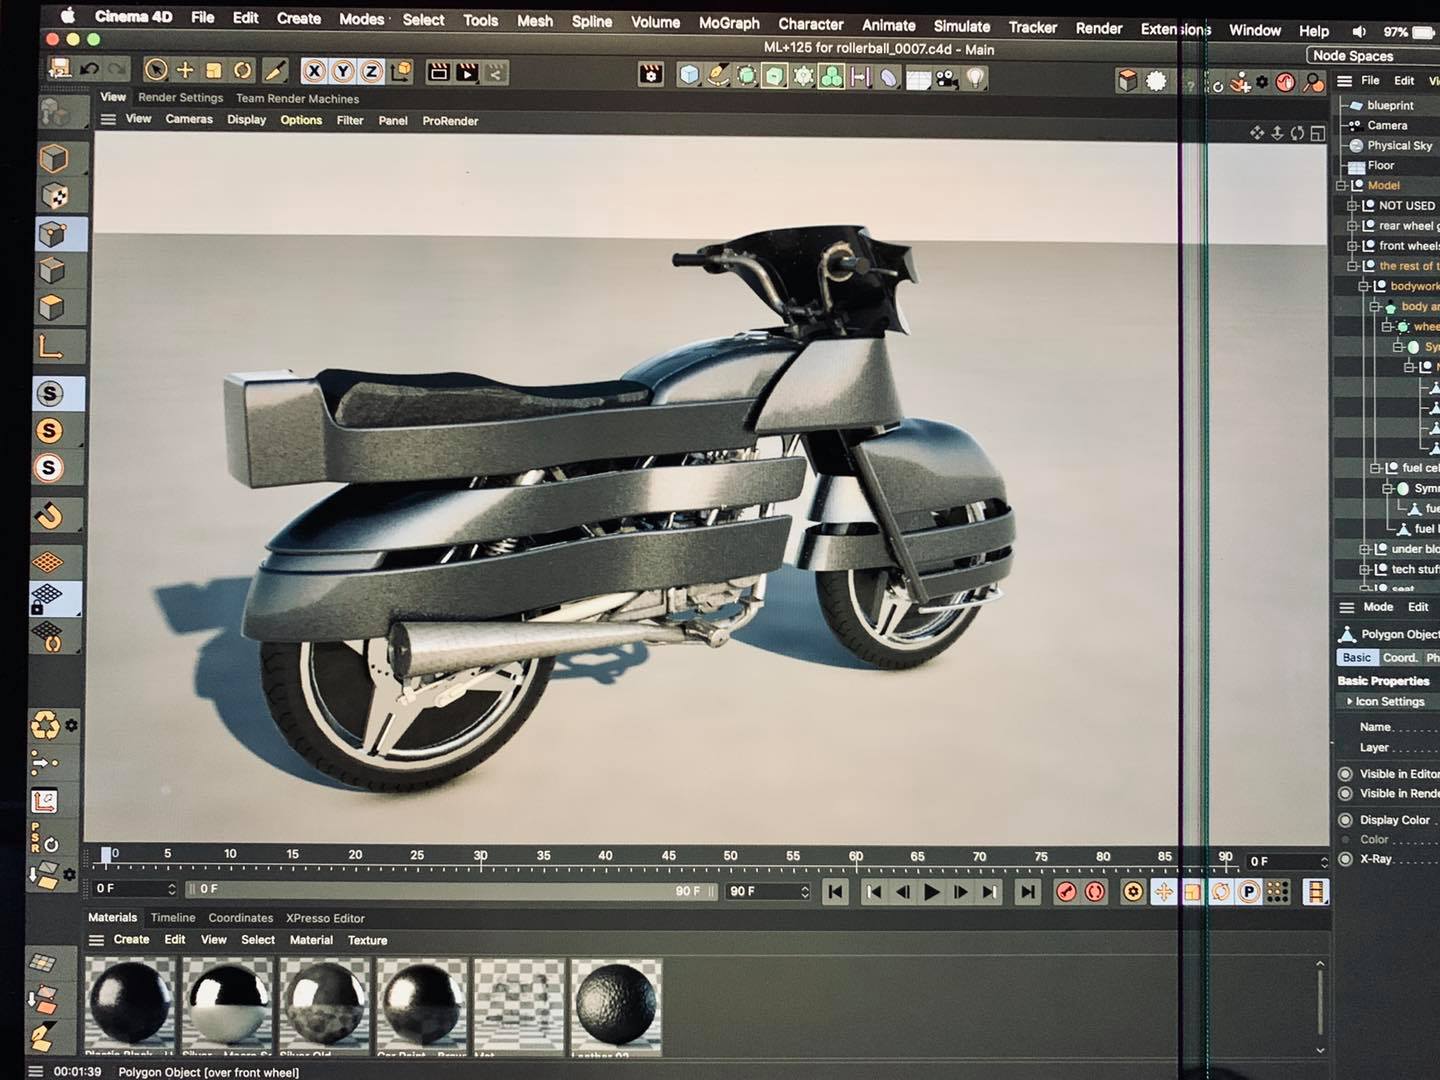
Task: Toggle Z axis lock
Action: pos(371,71)
